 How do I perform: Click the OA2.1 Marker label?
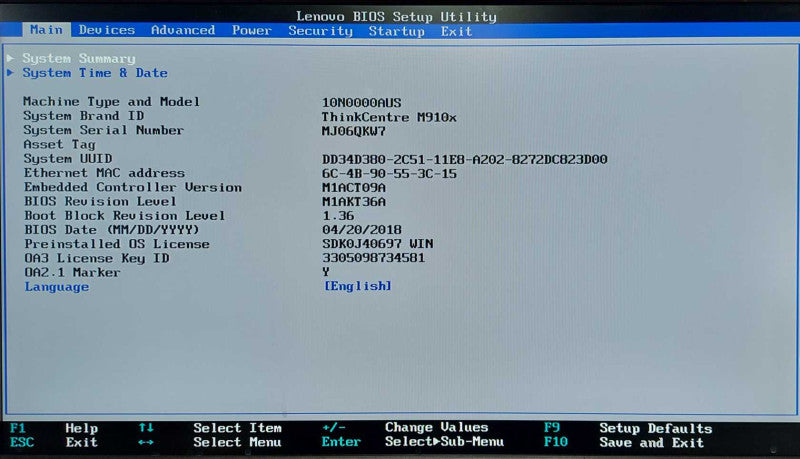[x=72, y=272]
